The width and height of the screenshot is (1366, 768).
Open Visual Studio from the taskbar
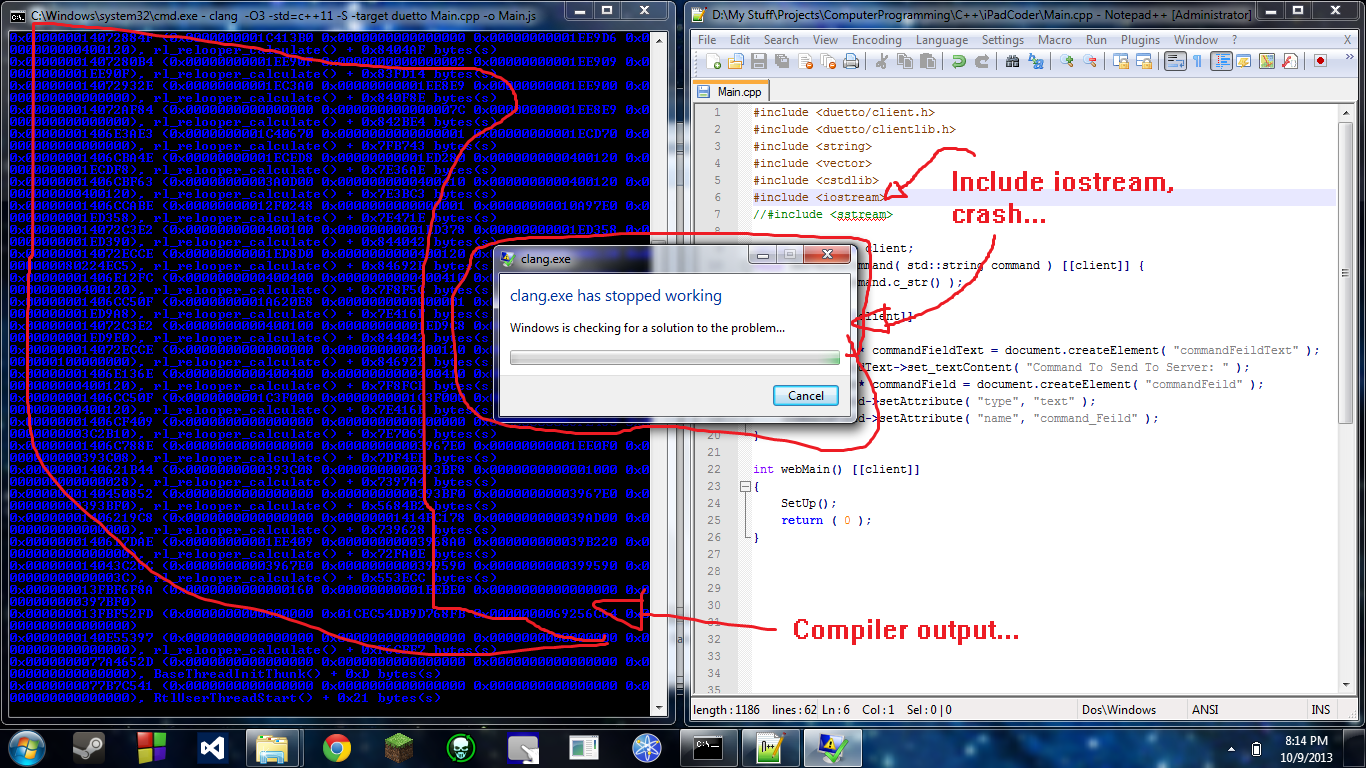click(x=210, y=748)
